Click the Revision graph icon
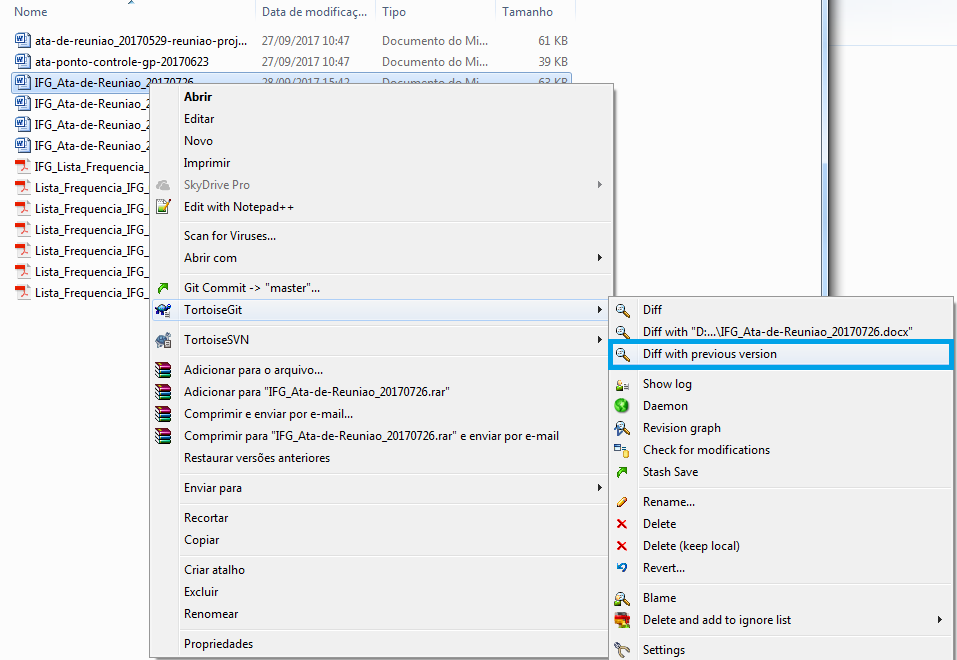Image resolution: width=957 pixels, height=660 pixels. point(622,428)
